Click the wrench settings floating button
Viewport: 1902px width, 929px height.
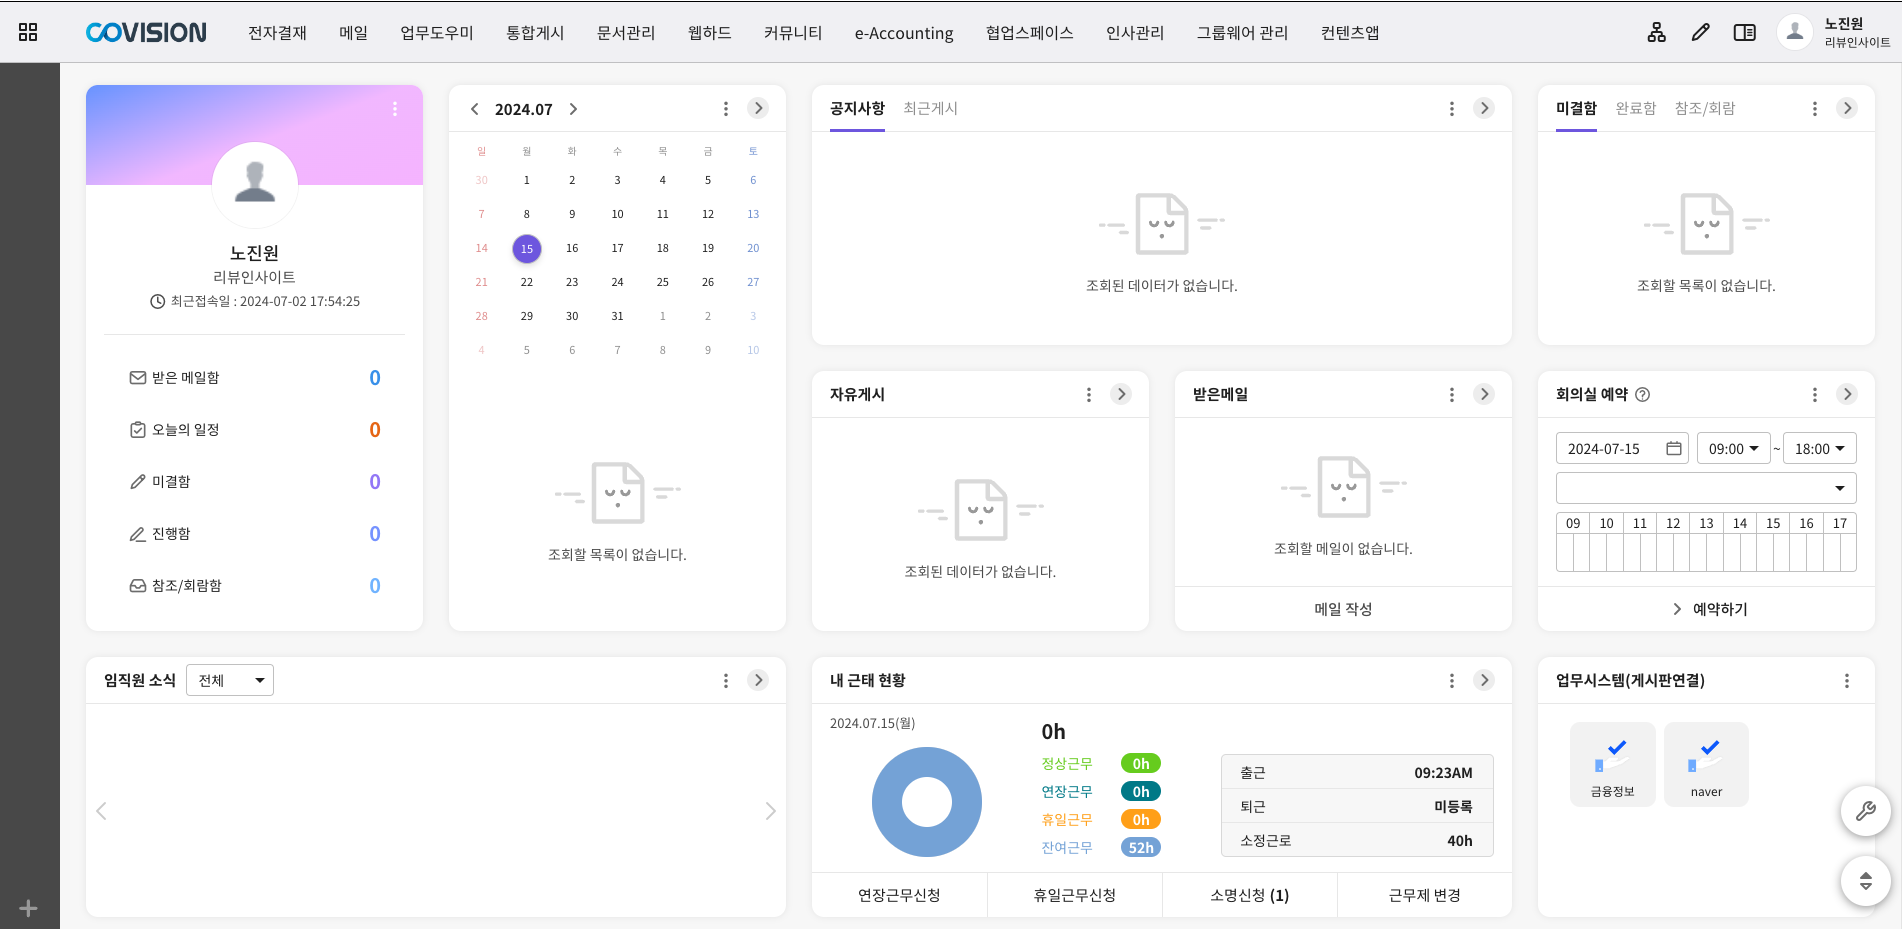pyautogui.click(x=1865, y=811)
